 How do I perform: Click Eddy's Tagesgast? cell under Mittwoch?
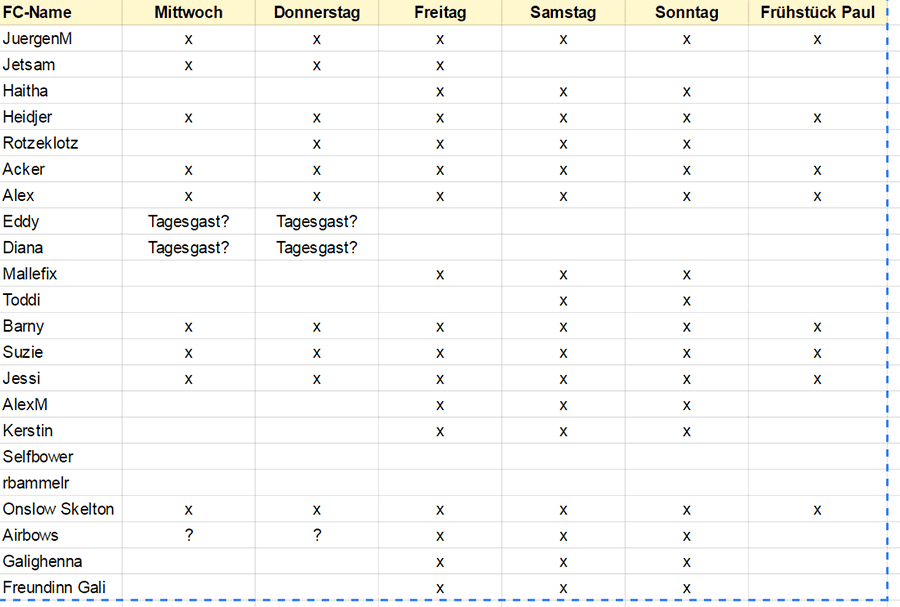pos(189,221)
